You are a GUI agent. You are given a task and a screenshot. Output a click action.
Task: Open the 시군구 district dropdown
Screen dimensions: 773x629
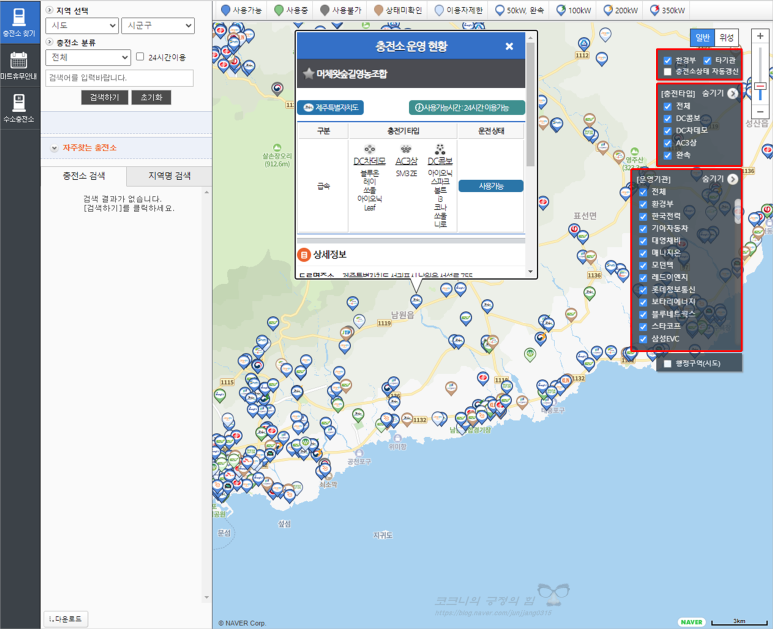pyautogui.click(x=156, y=26)
